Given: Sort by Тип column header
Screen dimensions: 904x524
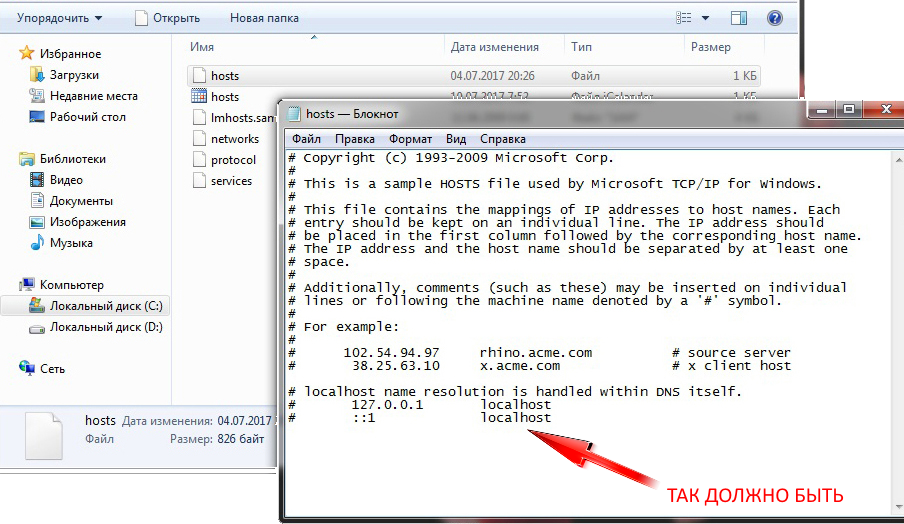Looking at the screenshot, I should click(x=581, y=47).
